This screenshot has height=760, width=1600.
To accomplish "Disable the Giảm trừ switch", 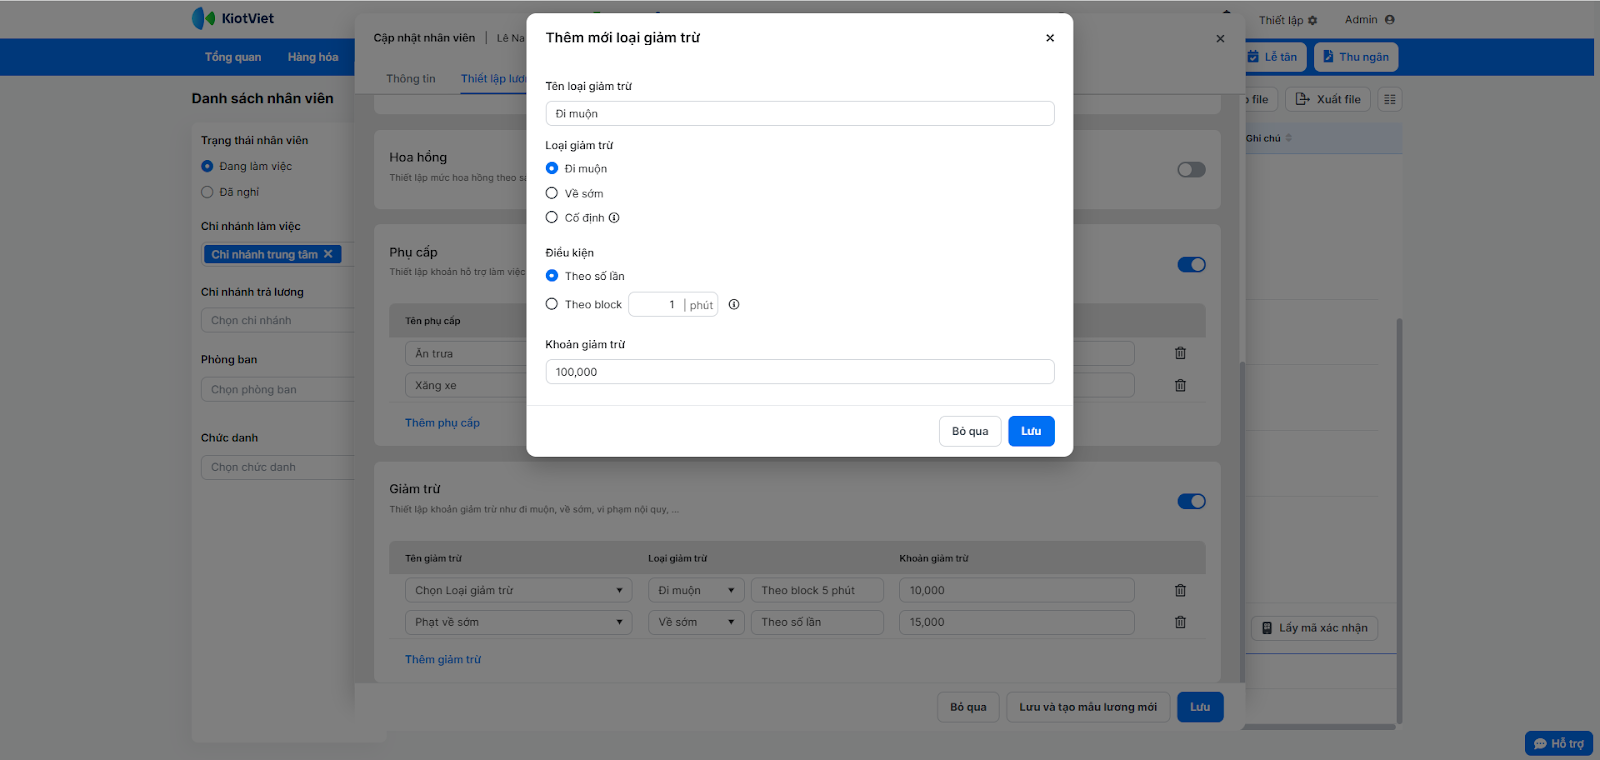I will tap(1191, 501).
